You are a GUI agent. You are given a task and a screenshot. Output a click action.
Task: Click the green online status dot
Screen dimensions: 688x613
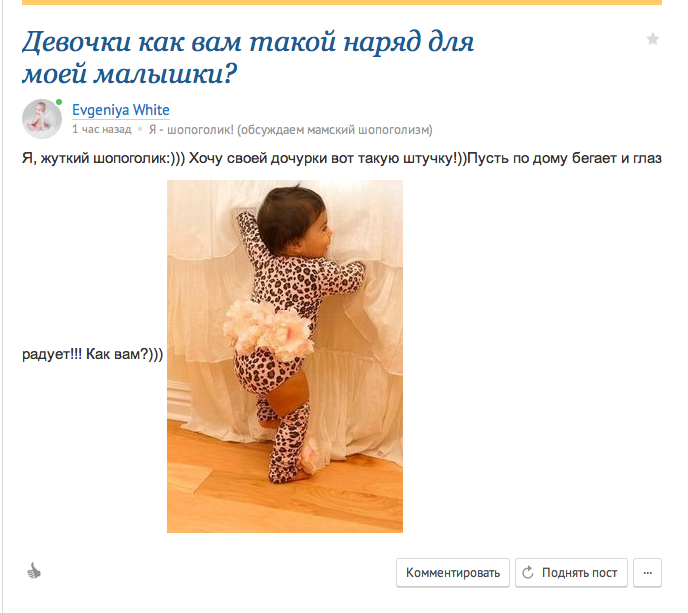(59, 102)
